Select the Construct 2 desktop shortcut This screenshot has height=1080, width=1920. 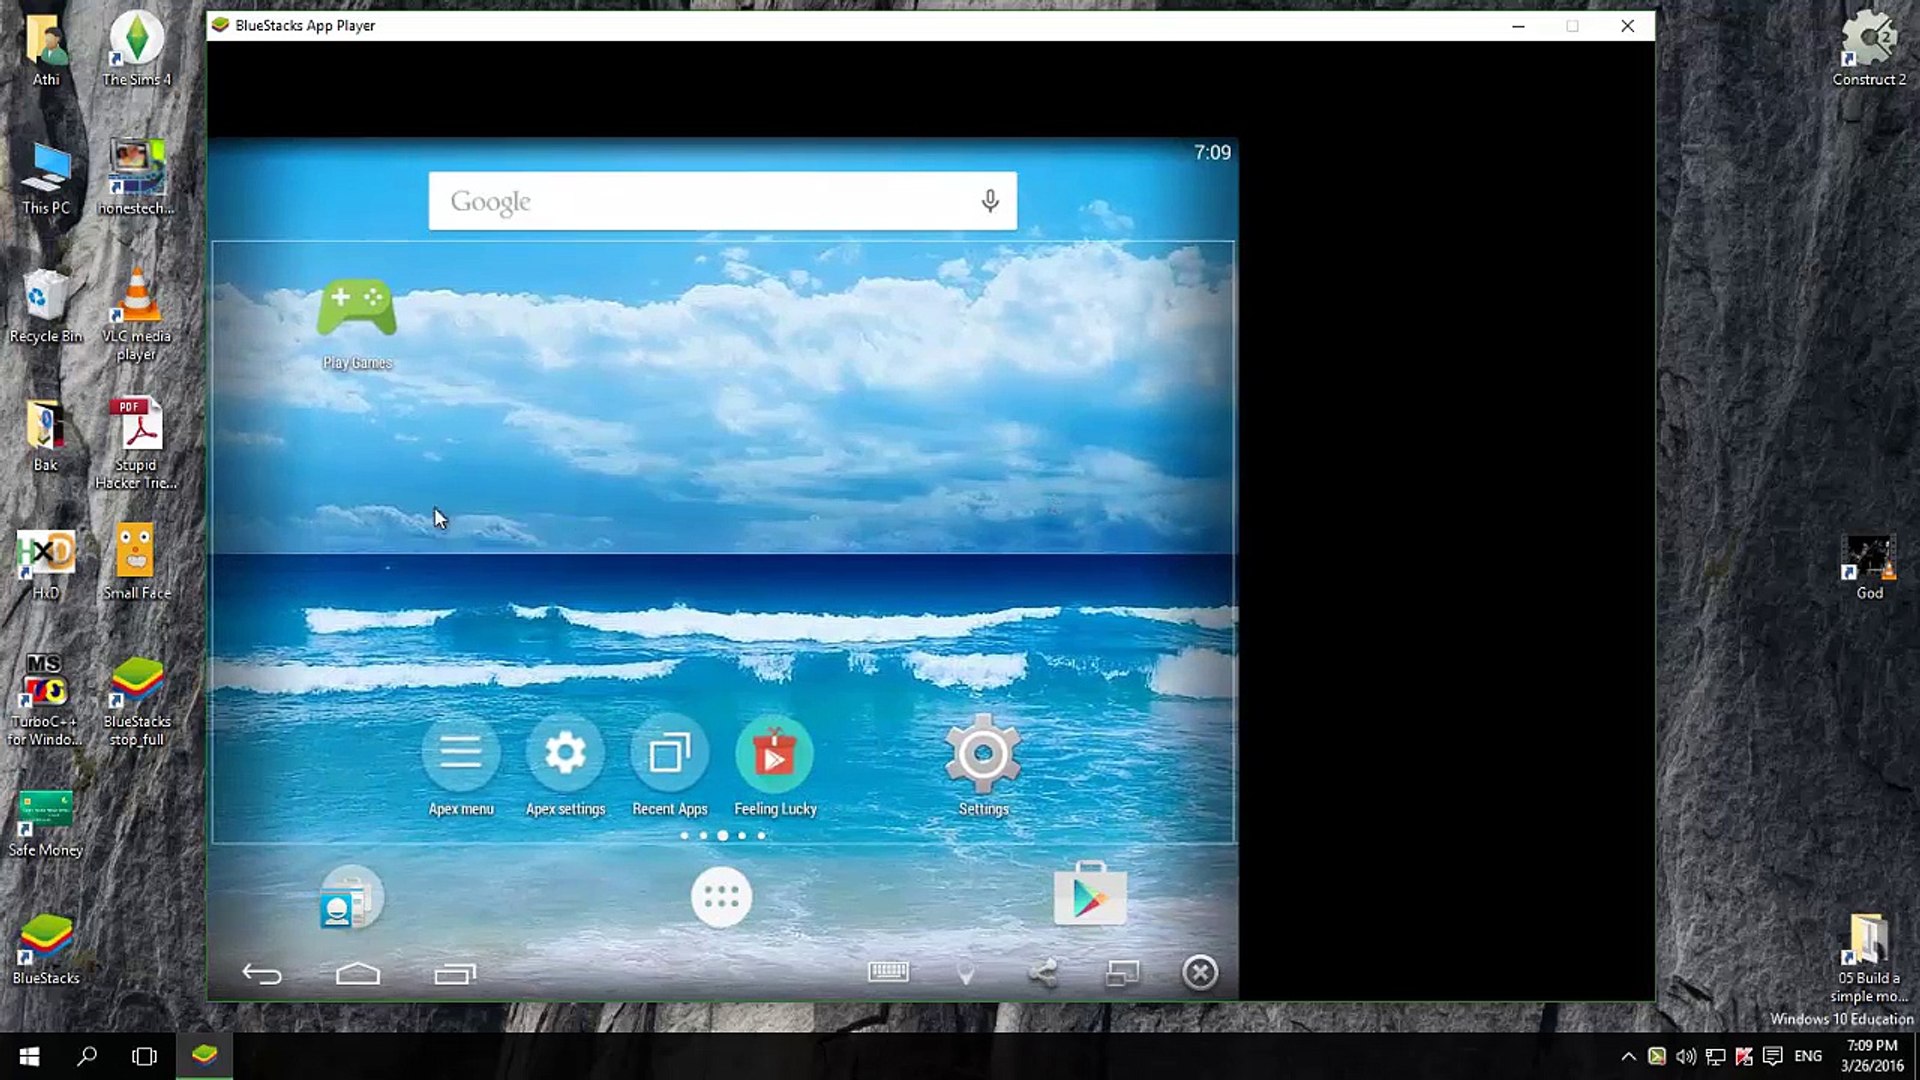click(1868, 48)
